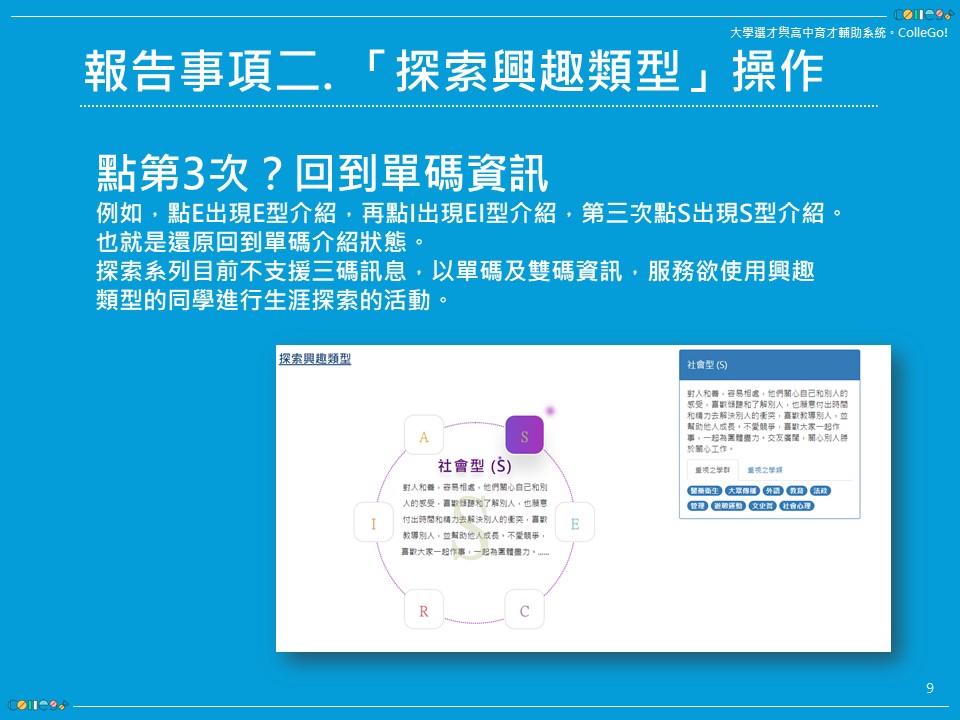The height and width of the screenshot is (720, 960).
Task: Switch to the 重視之學群 tab
Action: pyautogui.click(x=712, y=469)
